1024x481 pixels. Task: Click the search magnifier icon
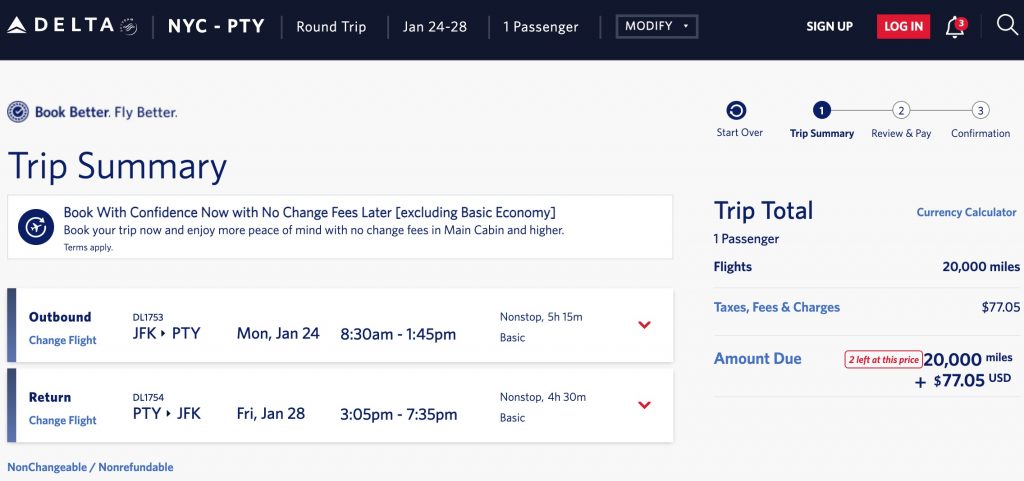pos(1007,25)
